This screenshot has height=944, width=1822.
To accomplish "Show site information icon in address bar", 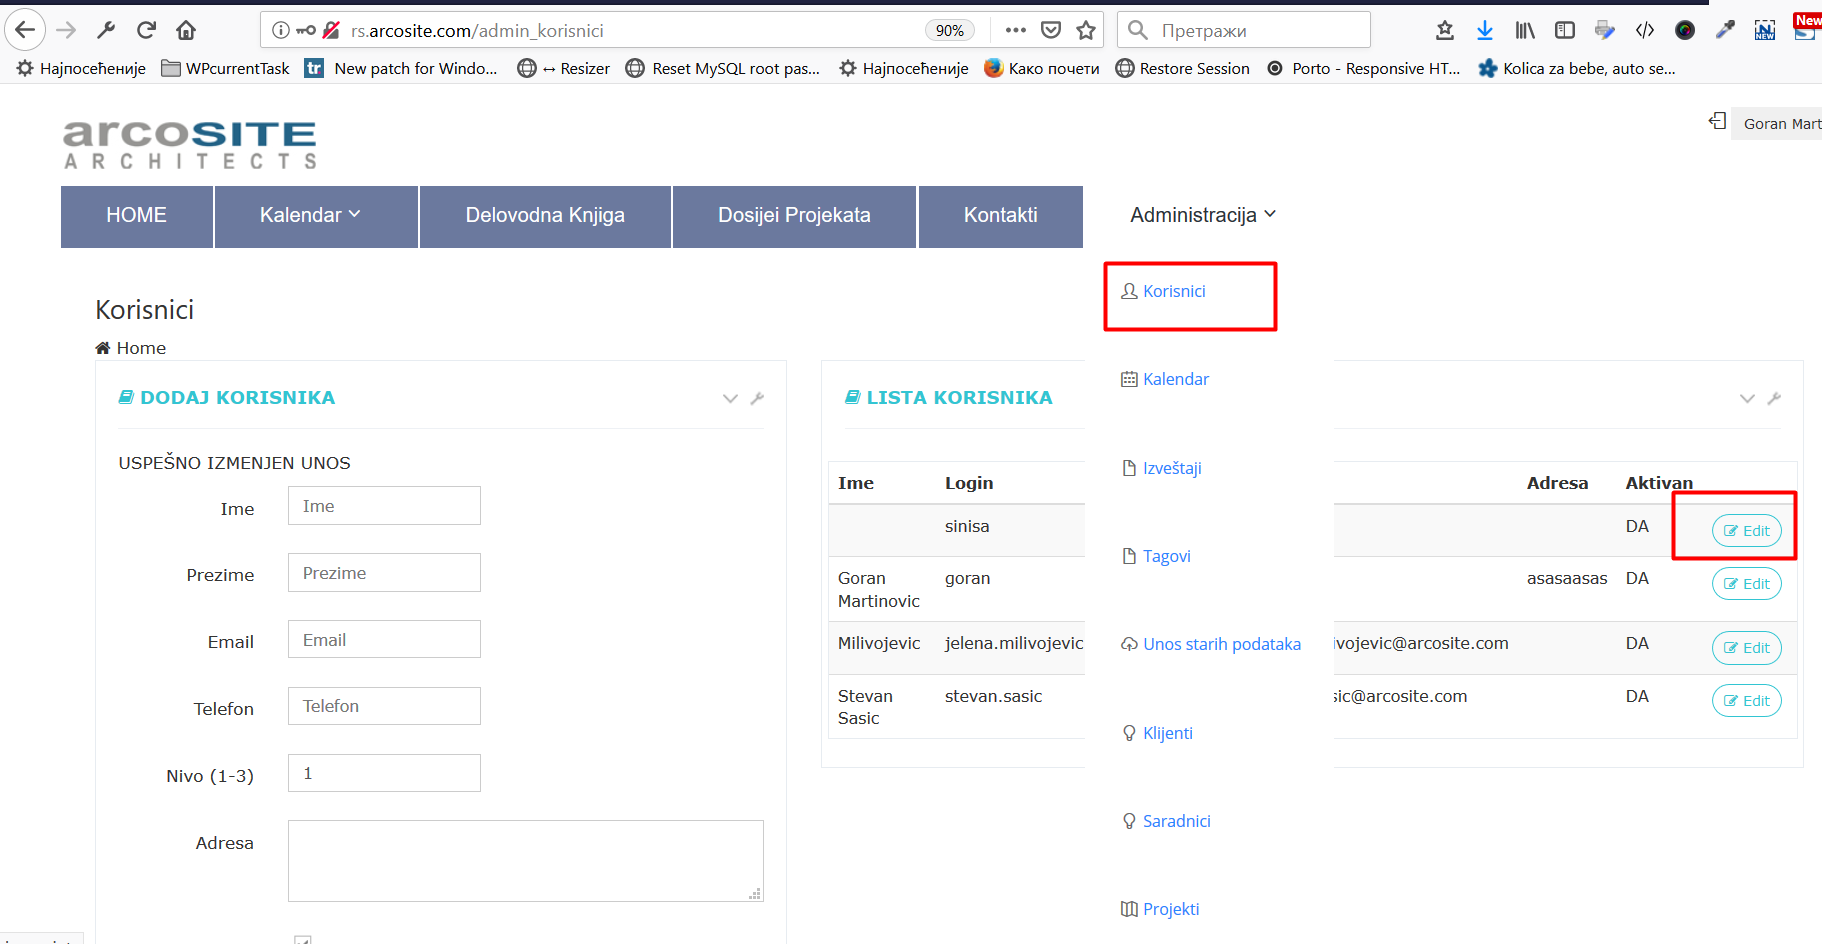I will pyautogui.click(x=281, y=30).
